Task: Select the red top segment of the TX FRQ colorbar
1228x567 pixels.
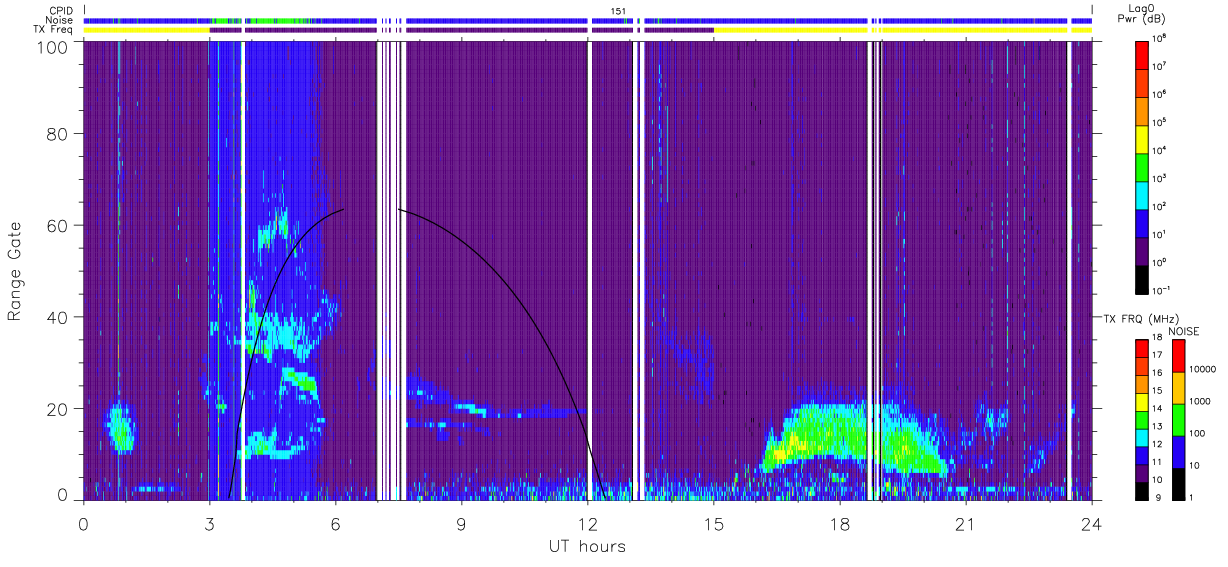Action: [1142, 347]
